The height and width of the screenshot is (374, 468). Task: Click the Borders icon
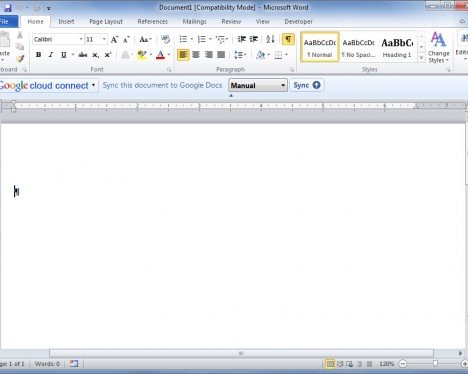278,55
